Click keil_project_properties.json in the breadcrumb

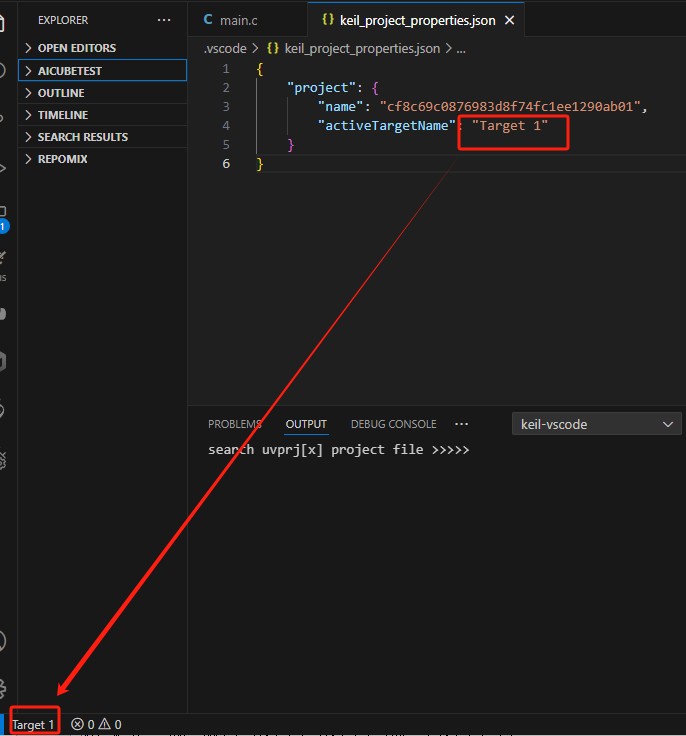362,48
